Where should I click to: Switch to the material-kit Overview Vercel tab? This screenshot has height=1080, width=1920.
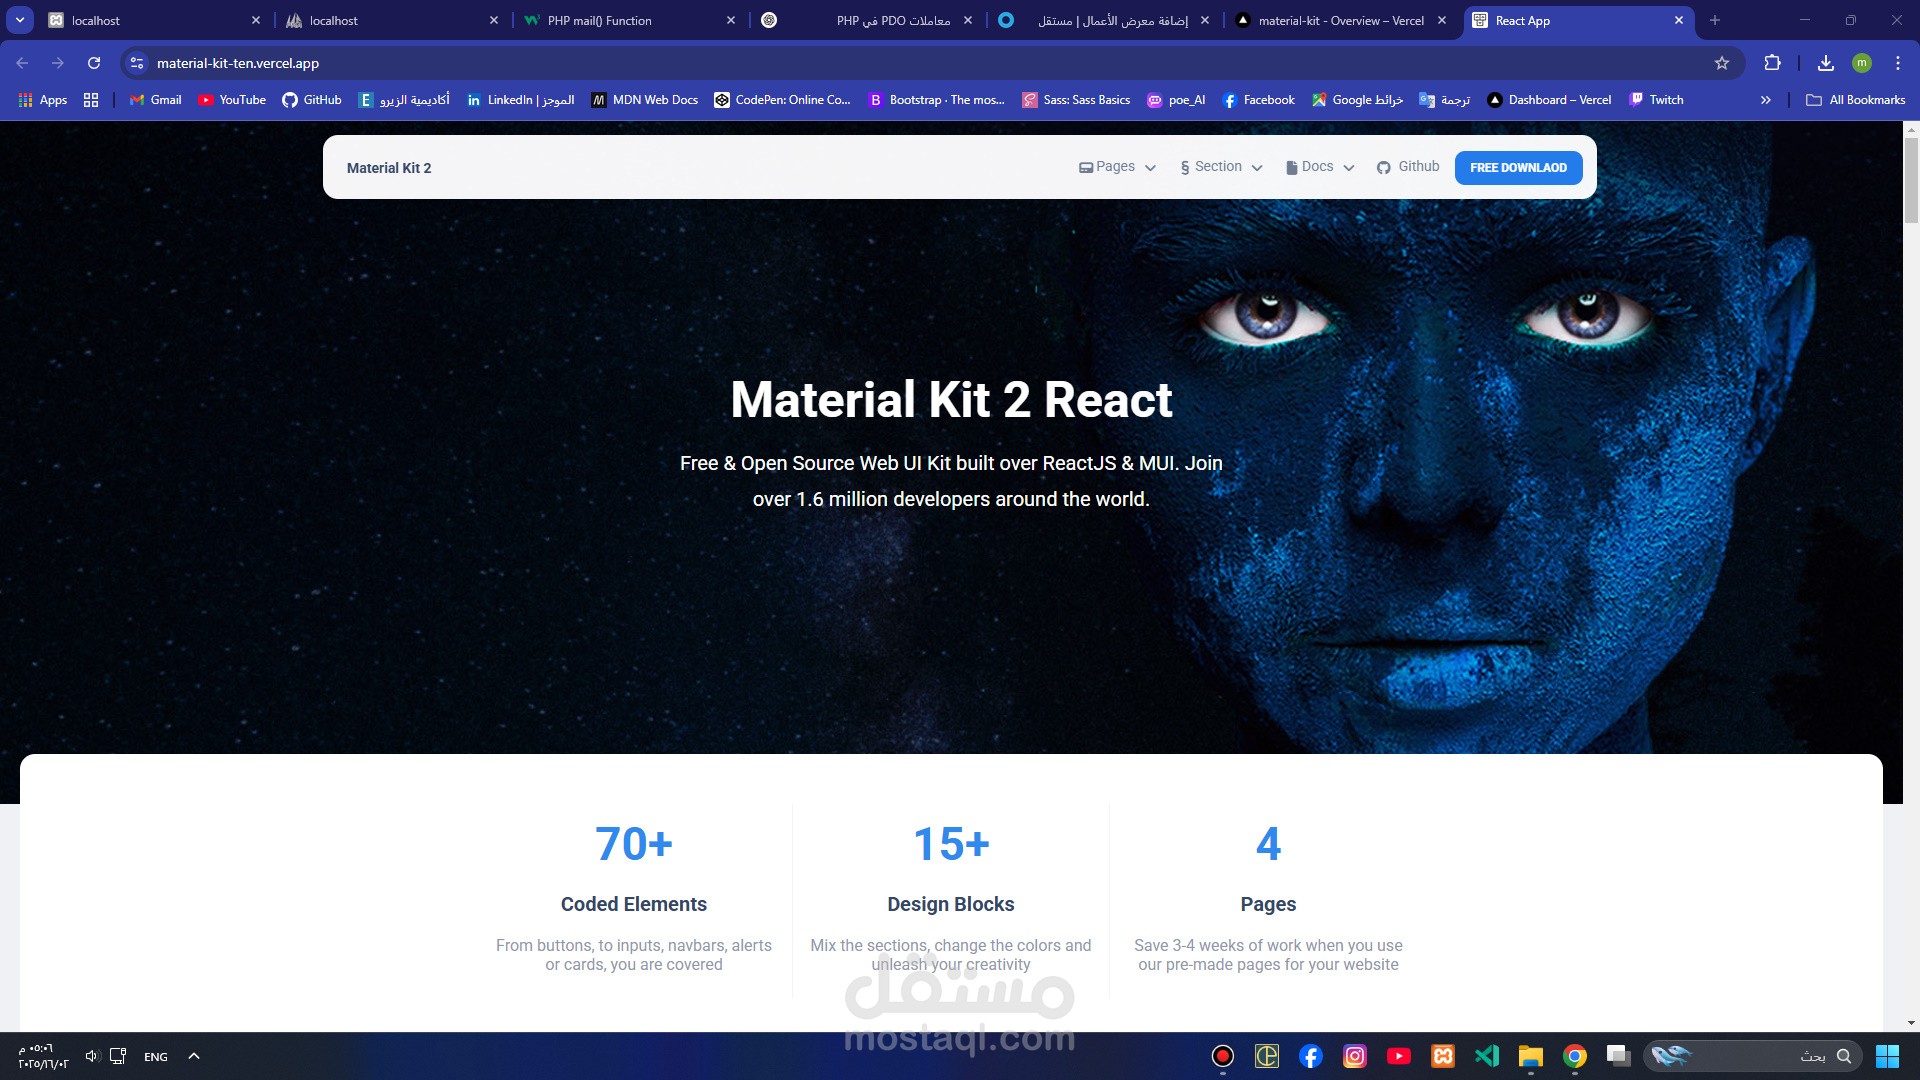[1341, 20]
